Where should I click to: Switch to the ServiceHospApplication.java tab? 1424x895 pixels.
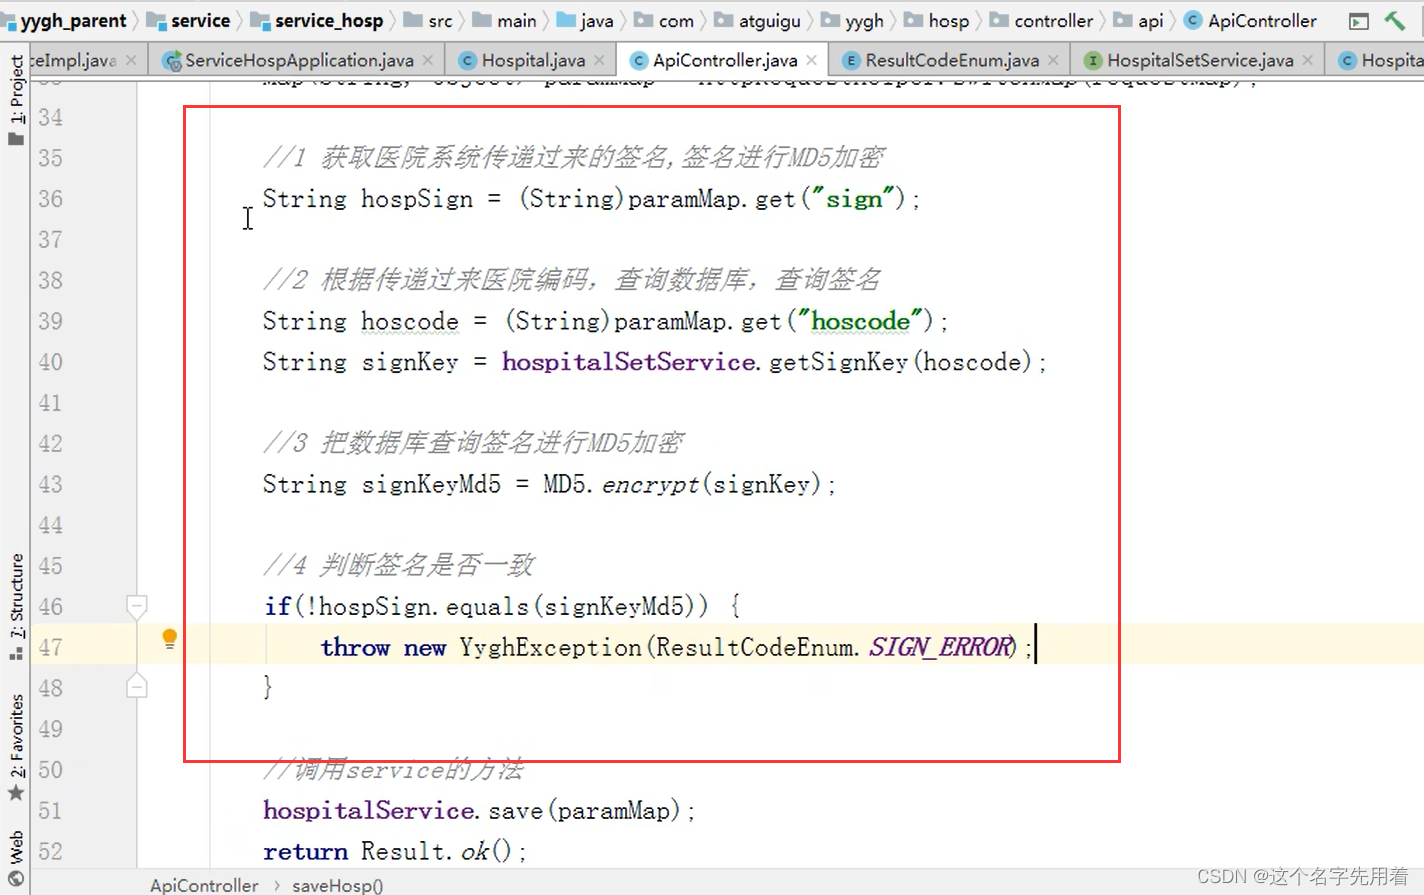click(x=299, y=60)
